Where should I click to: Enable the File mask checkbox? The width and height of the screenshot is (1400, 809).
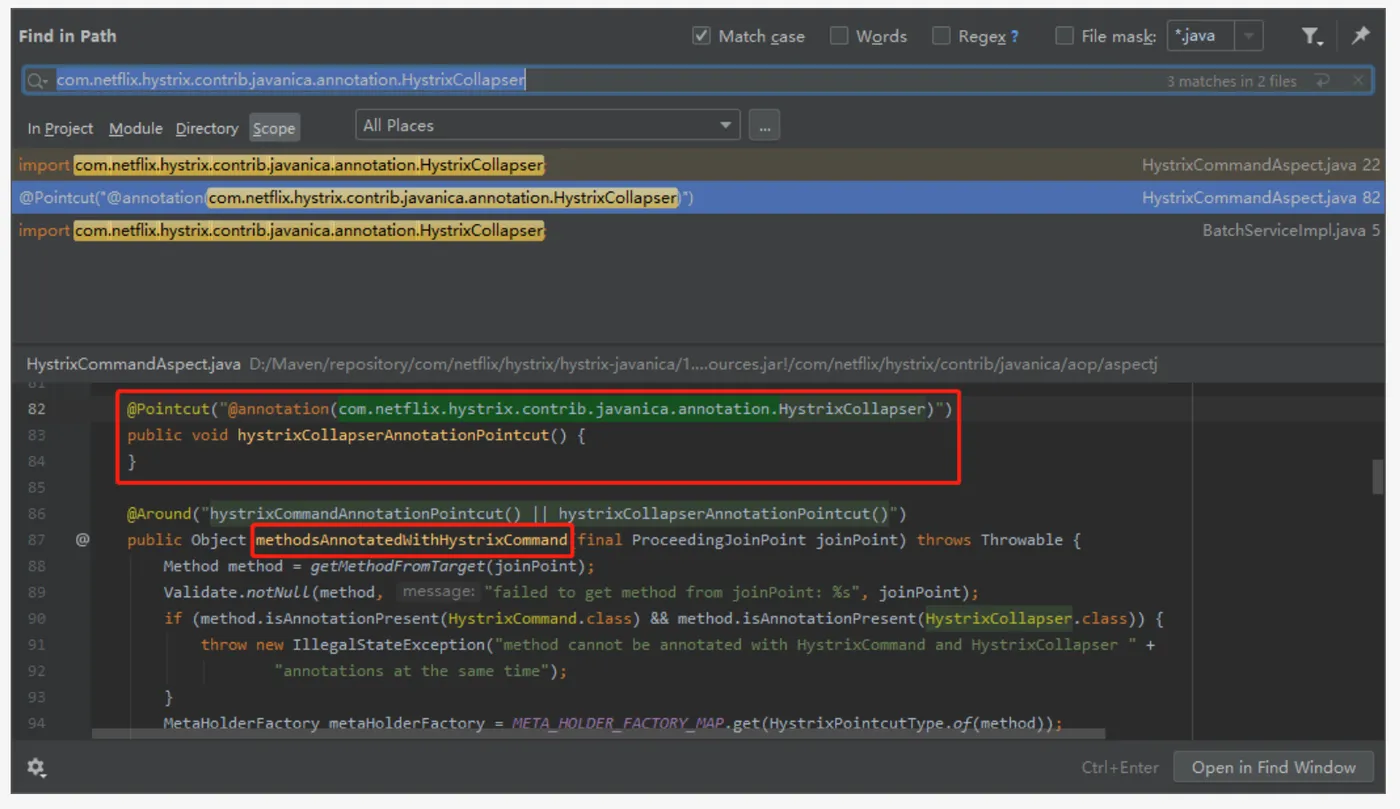pos(1065,36)
